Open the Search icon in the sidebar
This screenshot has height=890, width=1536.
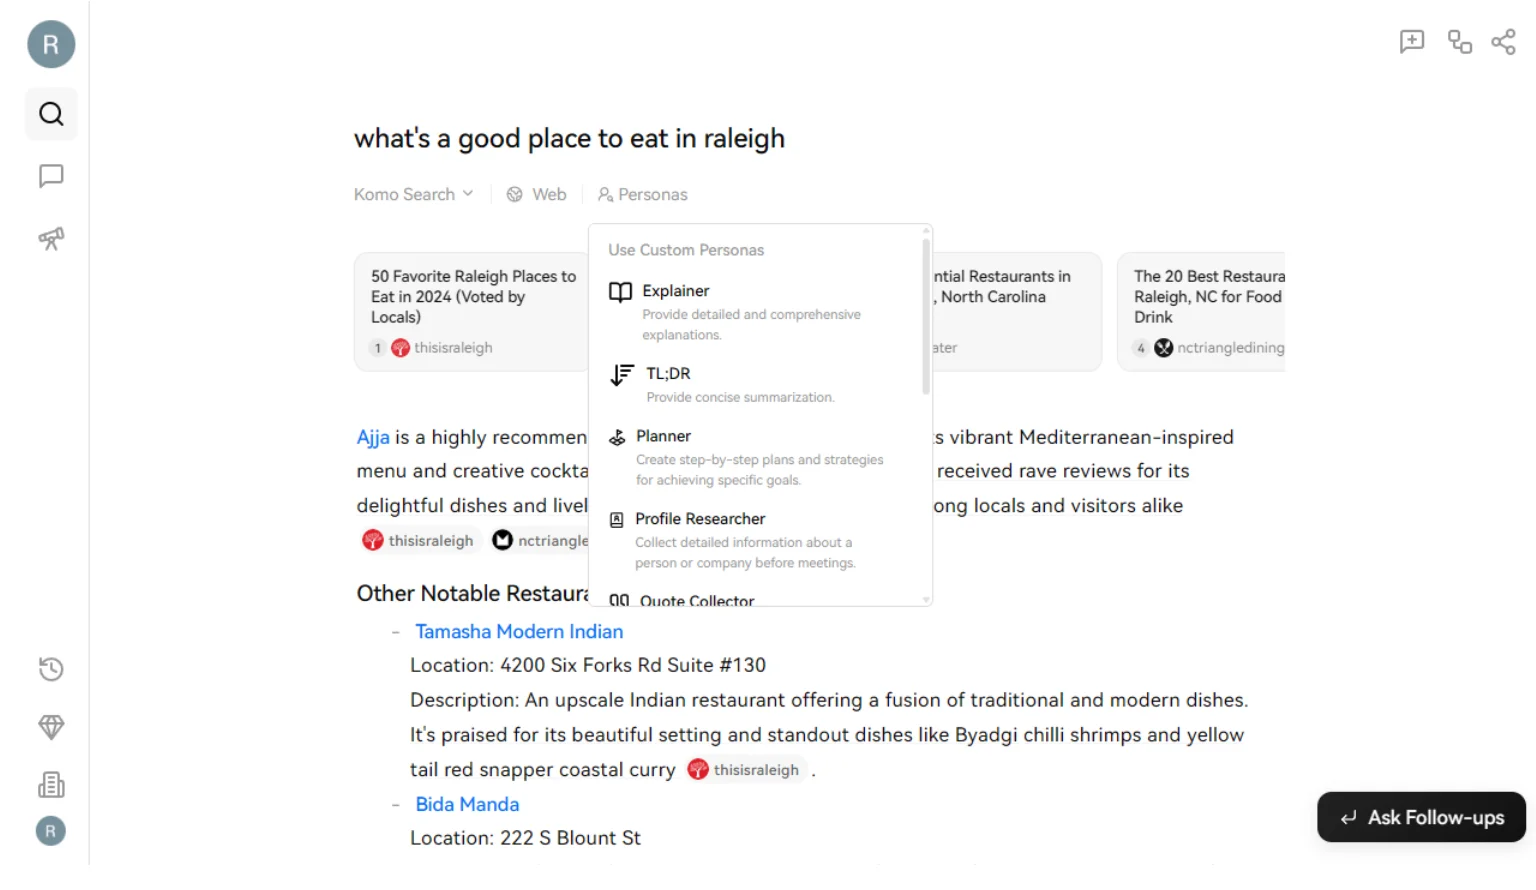click(50, 113)
